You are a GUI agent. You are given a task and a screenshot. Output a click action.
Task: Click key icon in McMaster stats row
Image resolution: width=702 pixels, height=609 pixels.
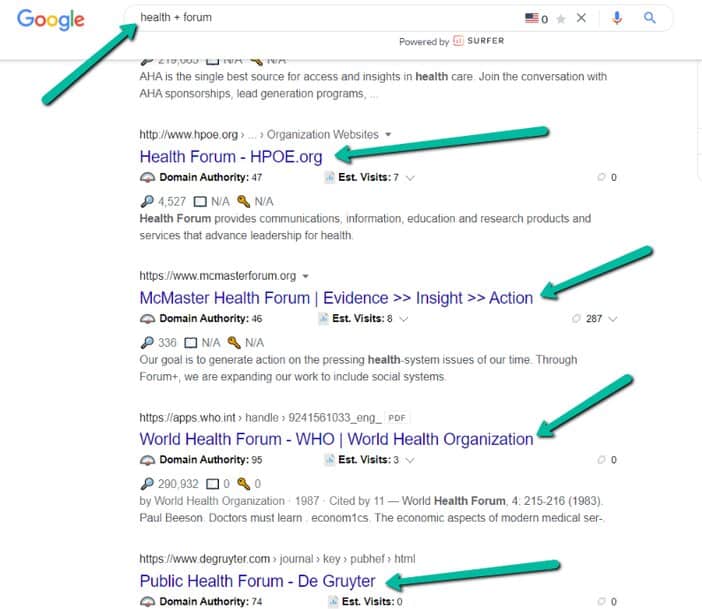point(234,343)
